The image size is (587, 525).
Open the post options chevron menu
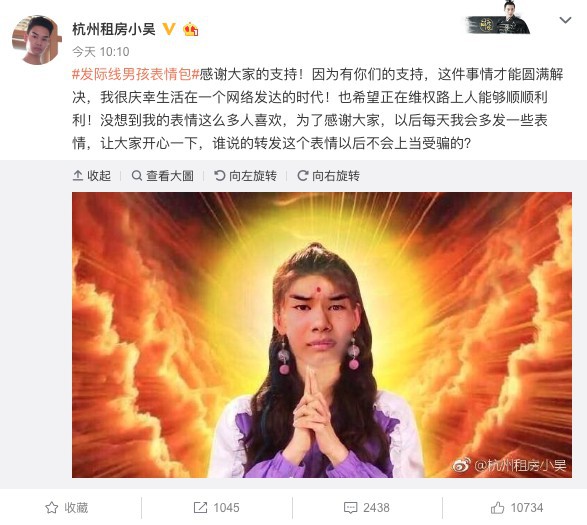[x=565, y=20]
